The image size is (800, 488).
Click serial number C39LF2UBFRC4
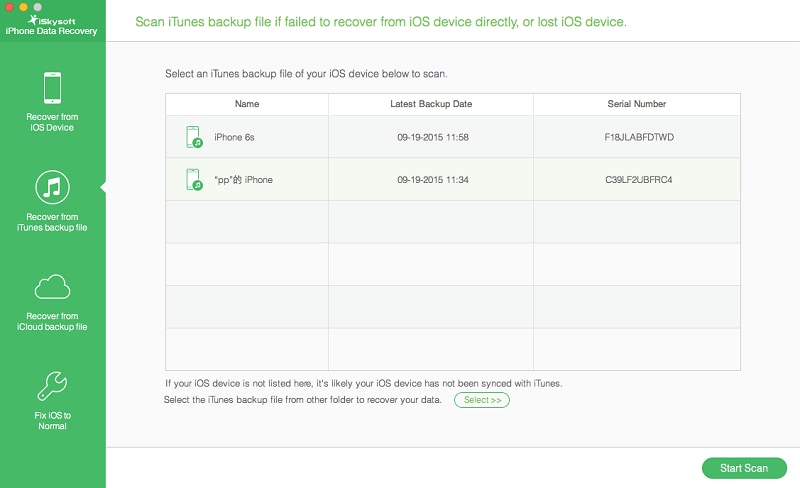(639, 180)
